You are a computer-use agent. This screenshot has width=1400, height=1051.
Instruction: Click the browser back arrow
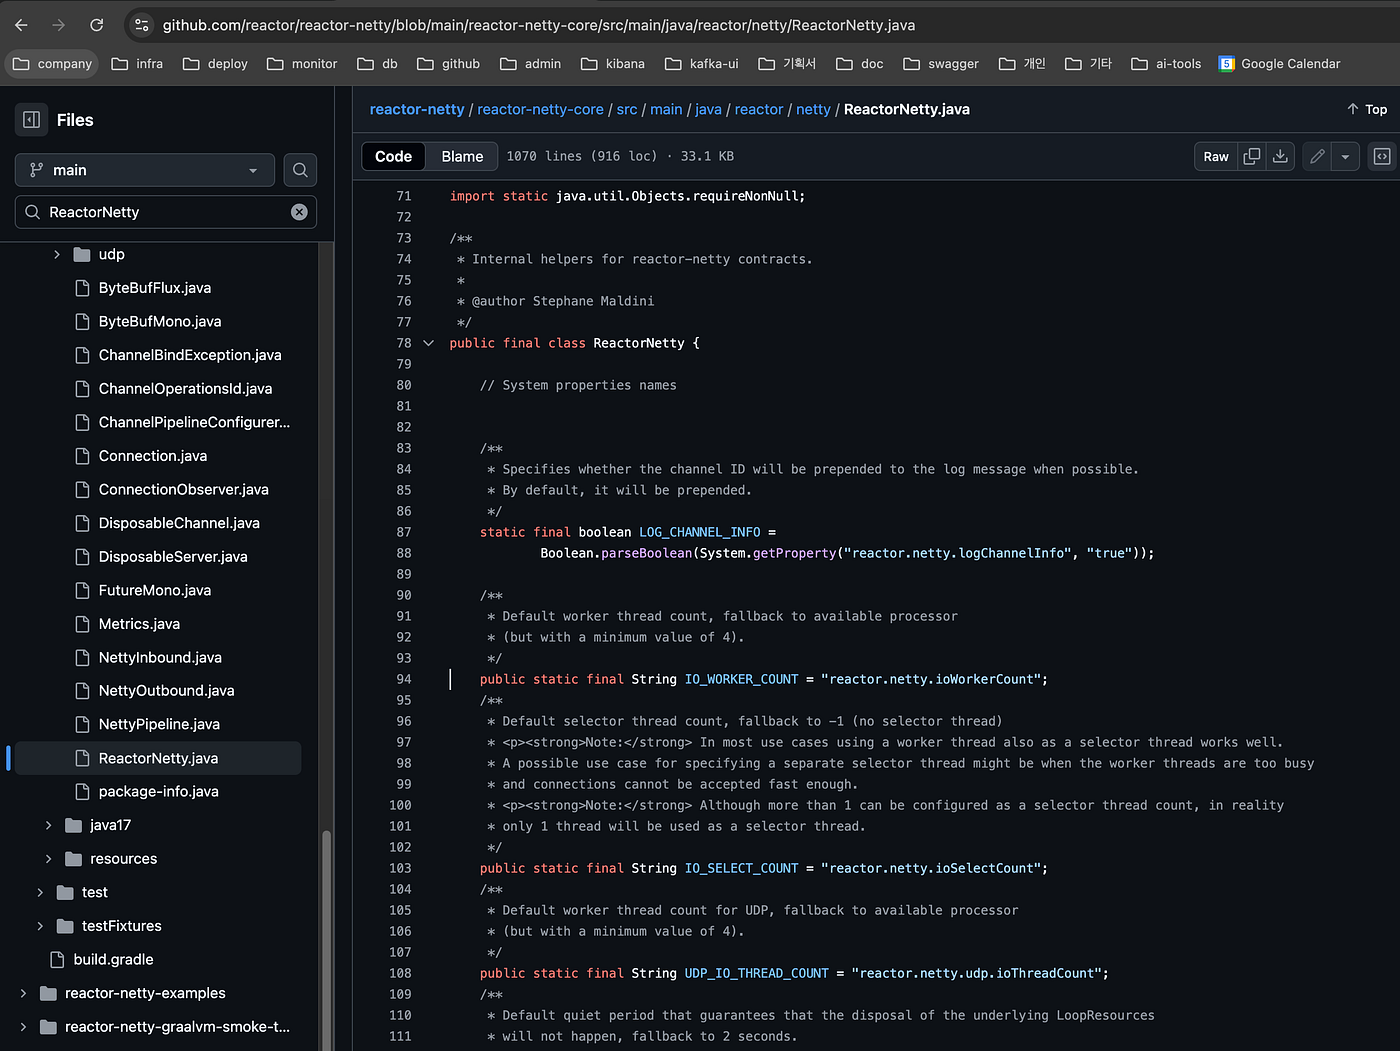coord(21,25)
